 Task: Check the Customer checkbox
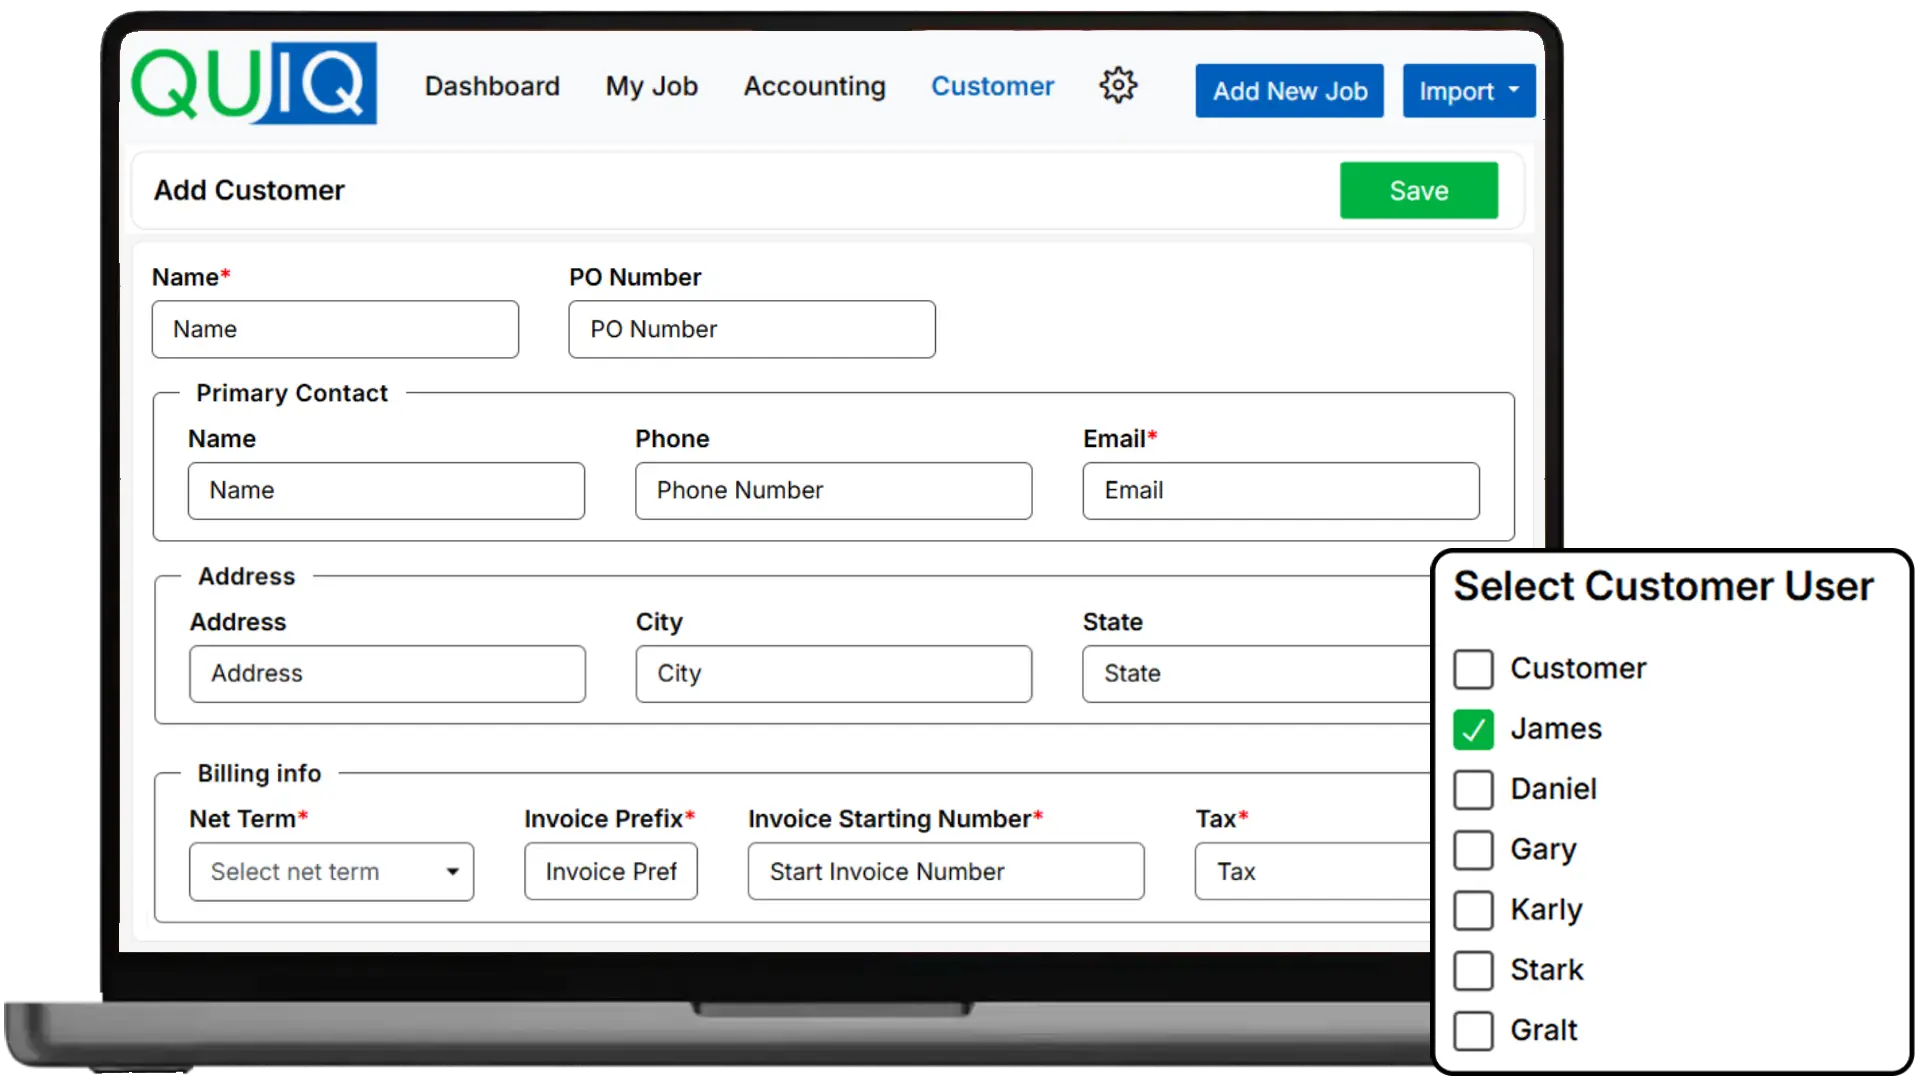(1472, 669)
